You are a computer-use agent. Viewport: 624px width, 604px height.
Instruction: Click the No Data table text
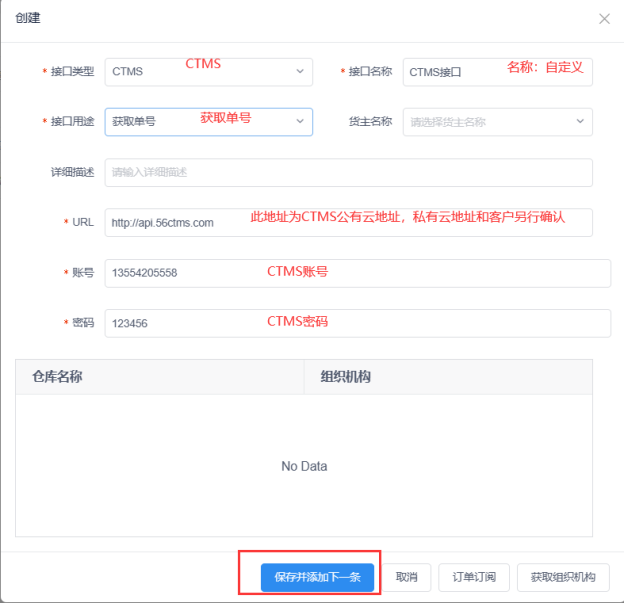point(304,466)
